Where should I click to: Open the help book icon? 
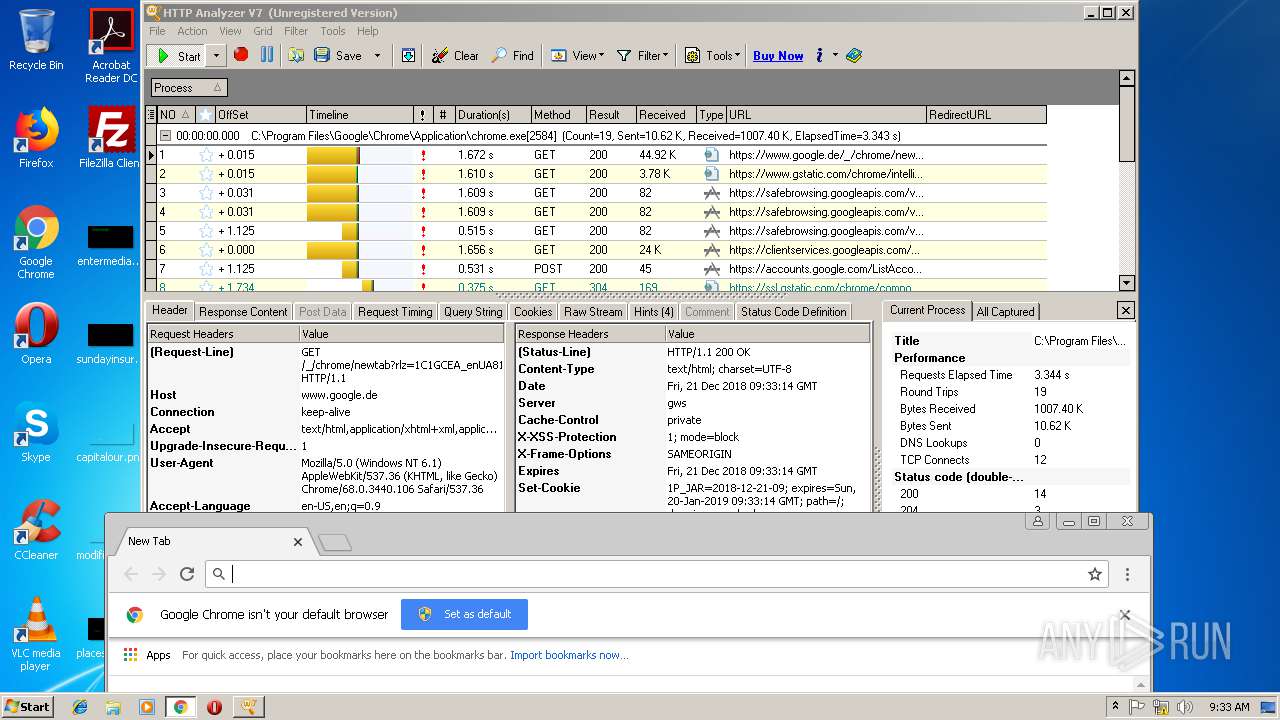point(854,56)
